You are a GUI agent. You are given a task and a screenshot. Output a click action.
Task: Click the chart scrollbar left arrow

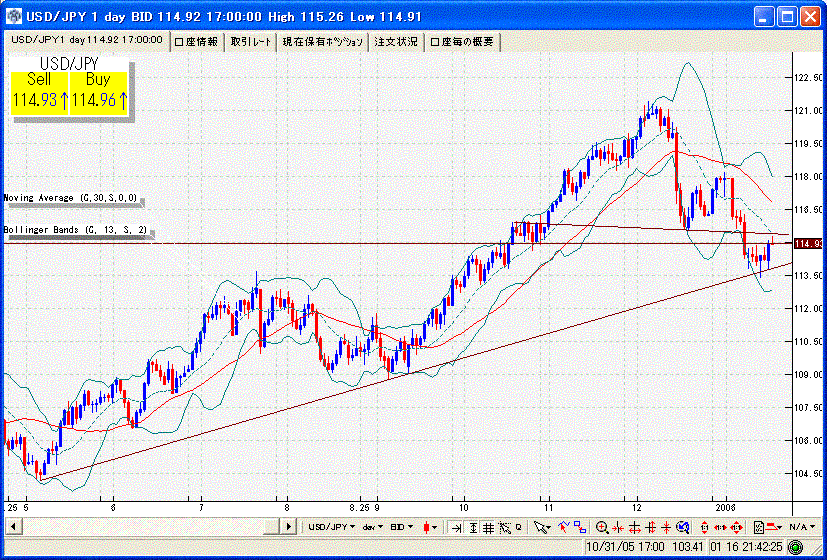[x=13, y=526]
